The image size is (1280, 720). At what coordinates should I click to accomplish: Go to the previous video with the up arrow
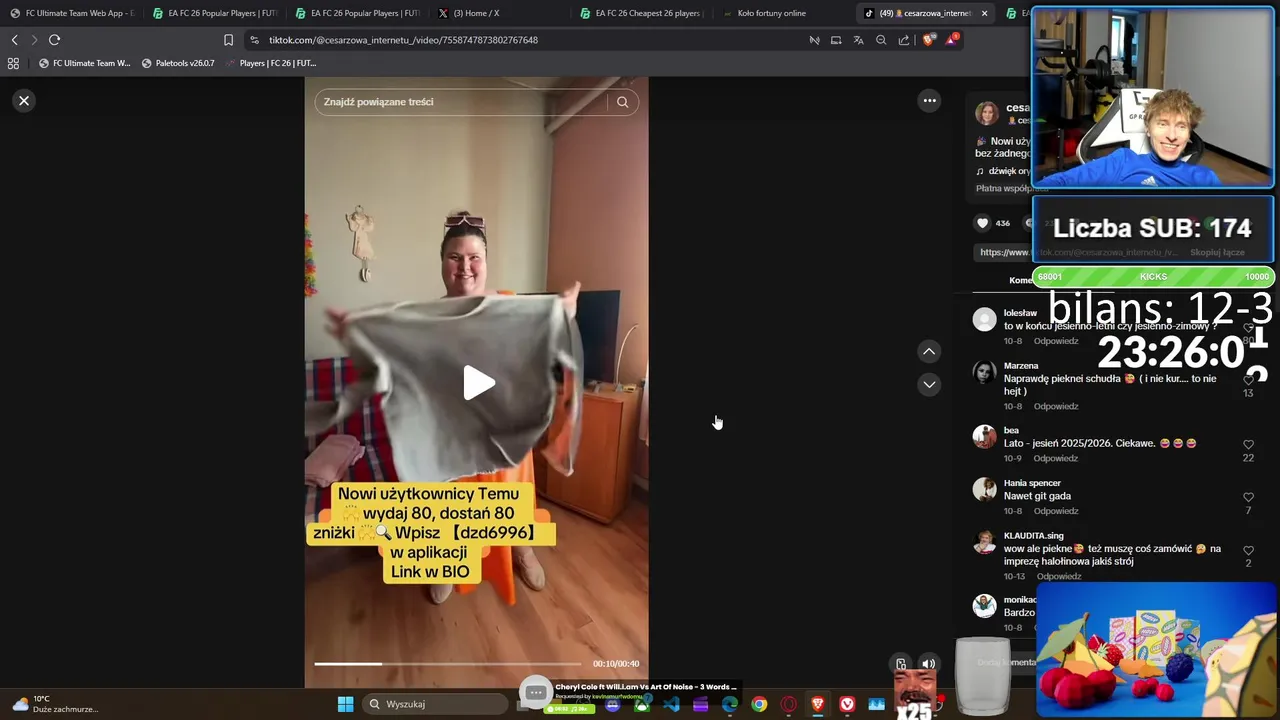929,351
